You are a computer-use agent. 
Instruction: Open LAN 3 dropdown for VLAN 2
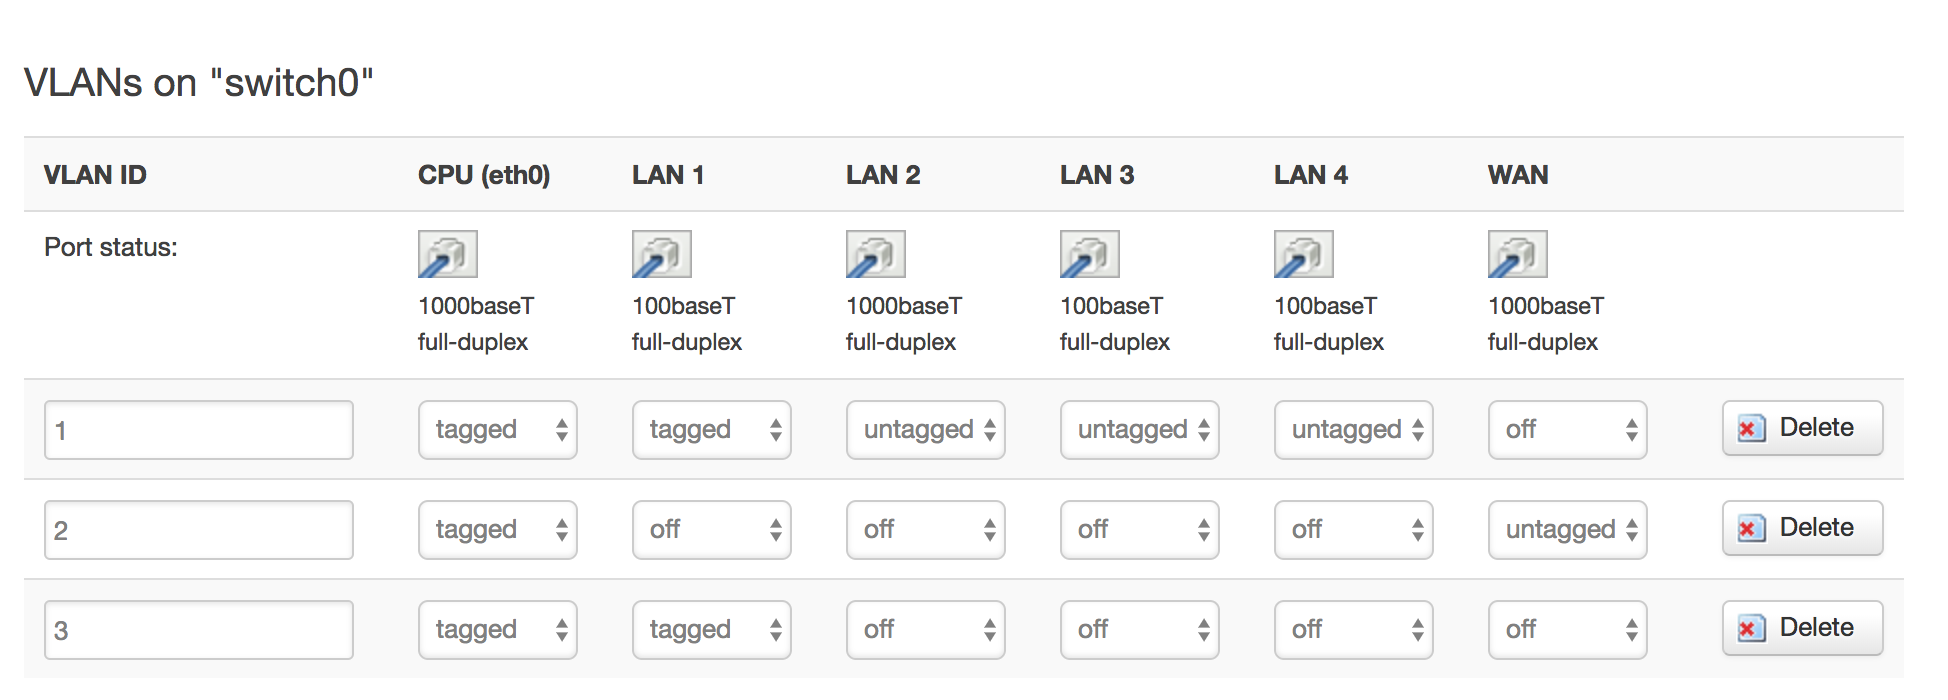pos(1139,530)
